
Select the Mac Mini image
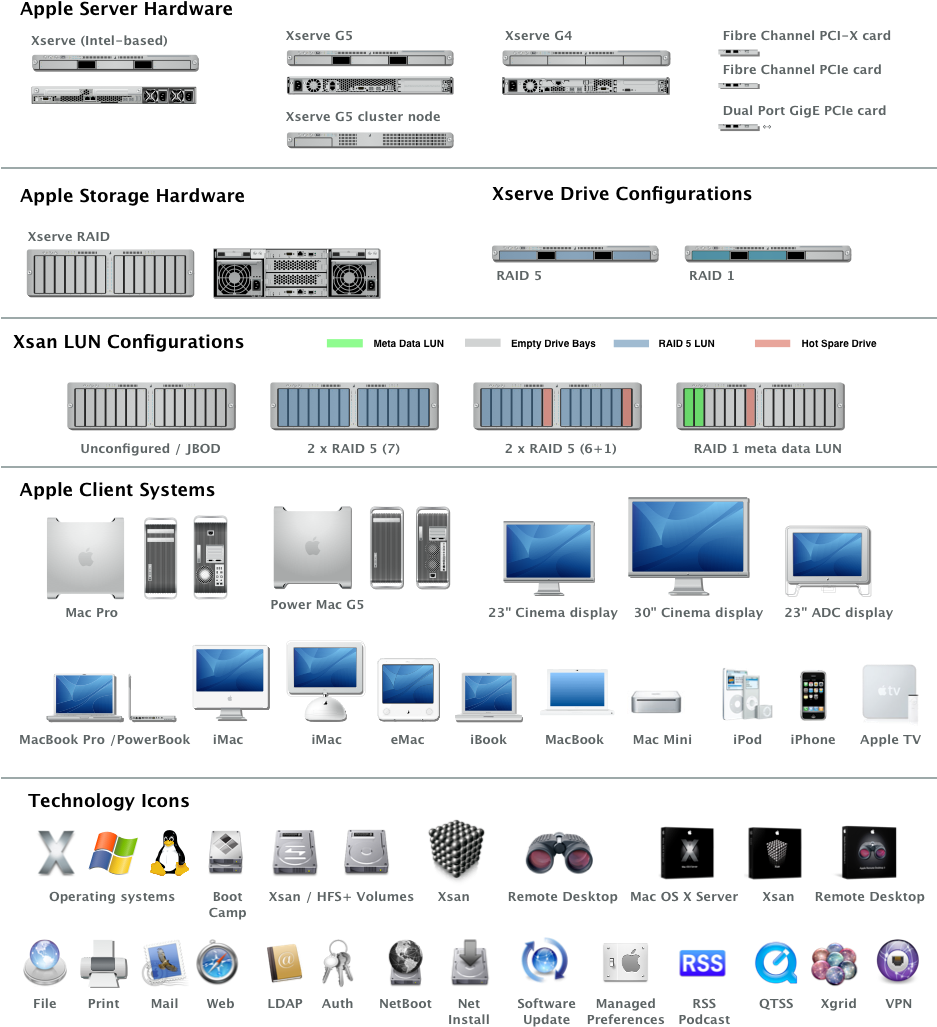click(x=656, y=702)
